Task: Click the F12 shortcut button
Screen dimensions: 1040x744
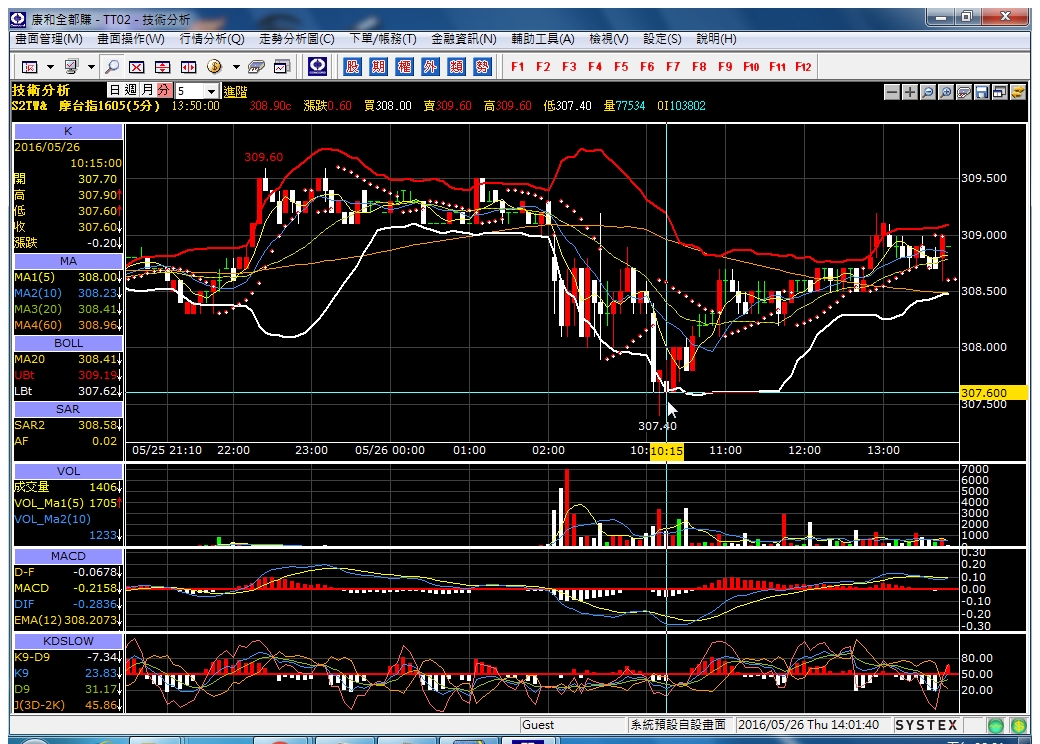Action: [803, 67]
